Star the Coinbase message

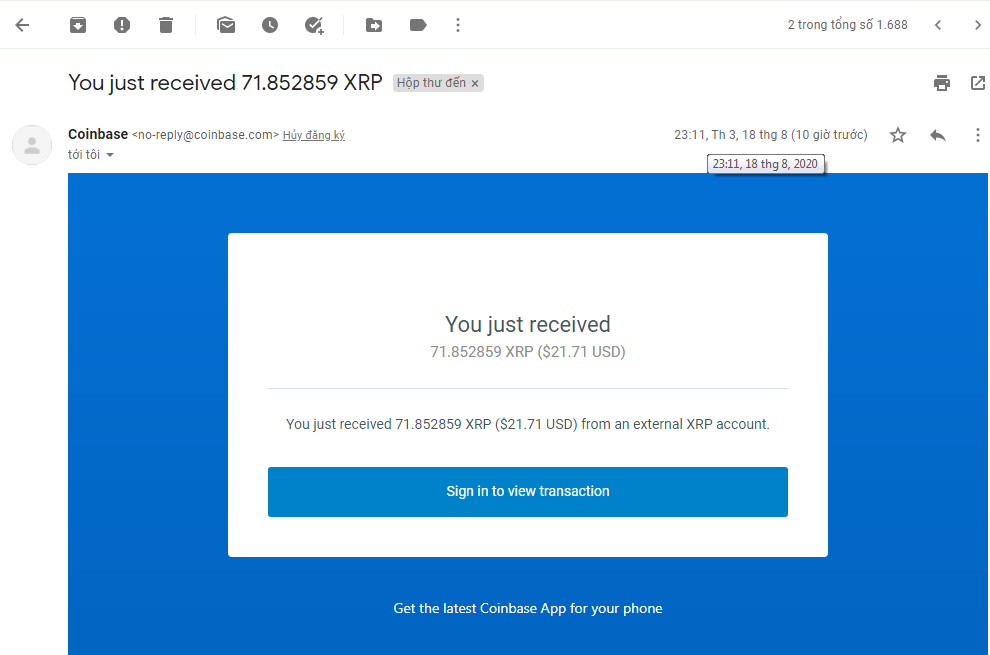click(x=898, y=135)
